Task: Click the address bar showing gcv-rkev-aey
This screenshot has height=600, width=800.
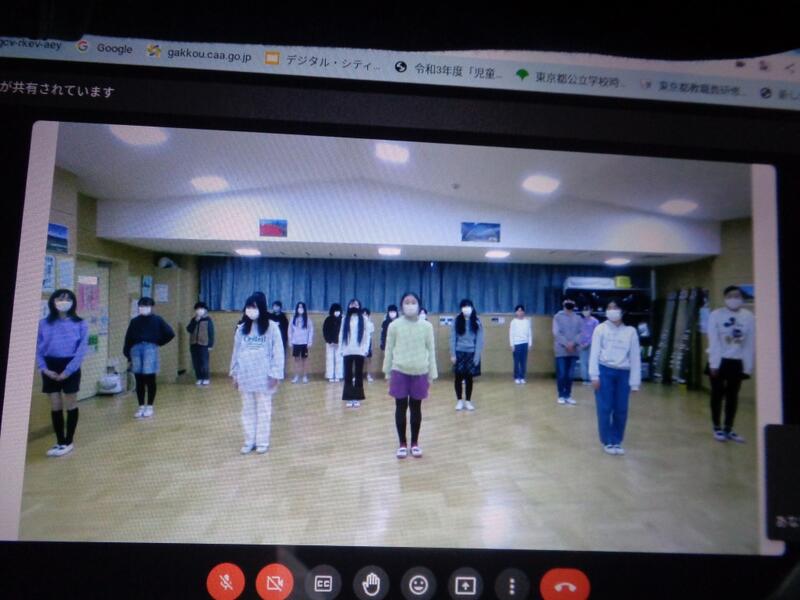Action: click(x=30, y=44)
